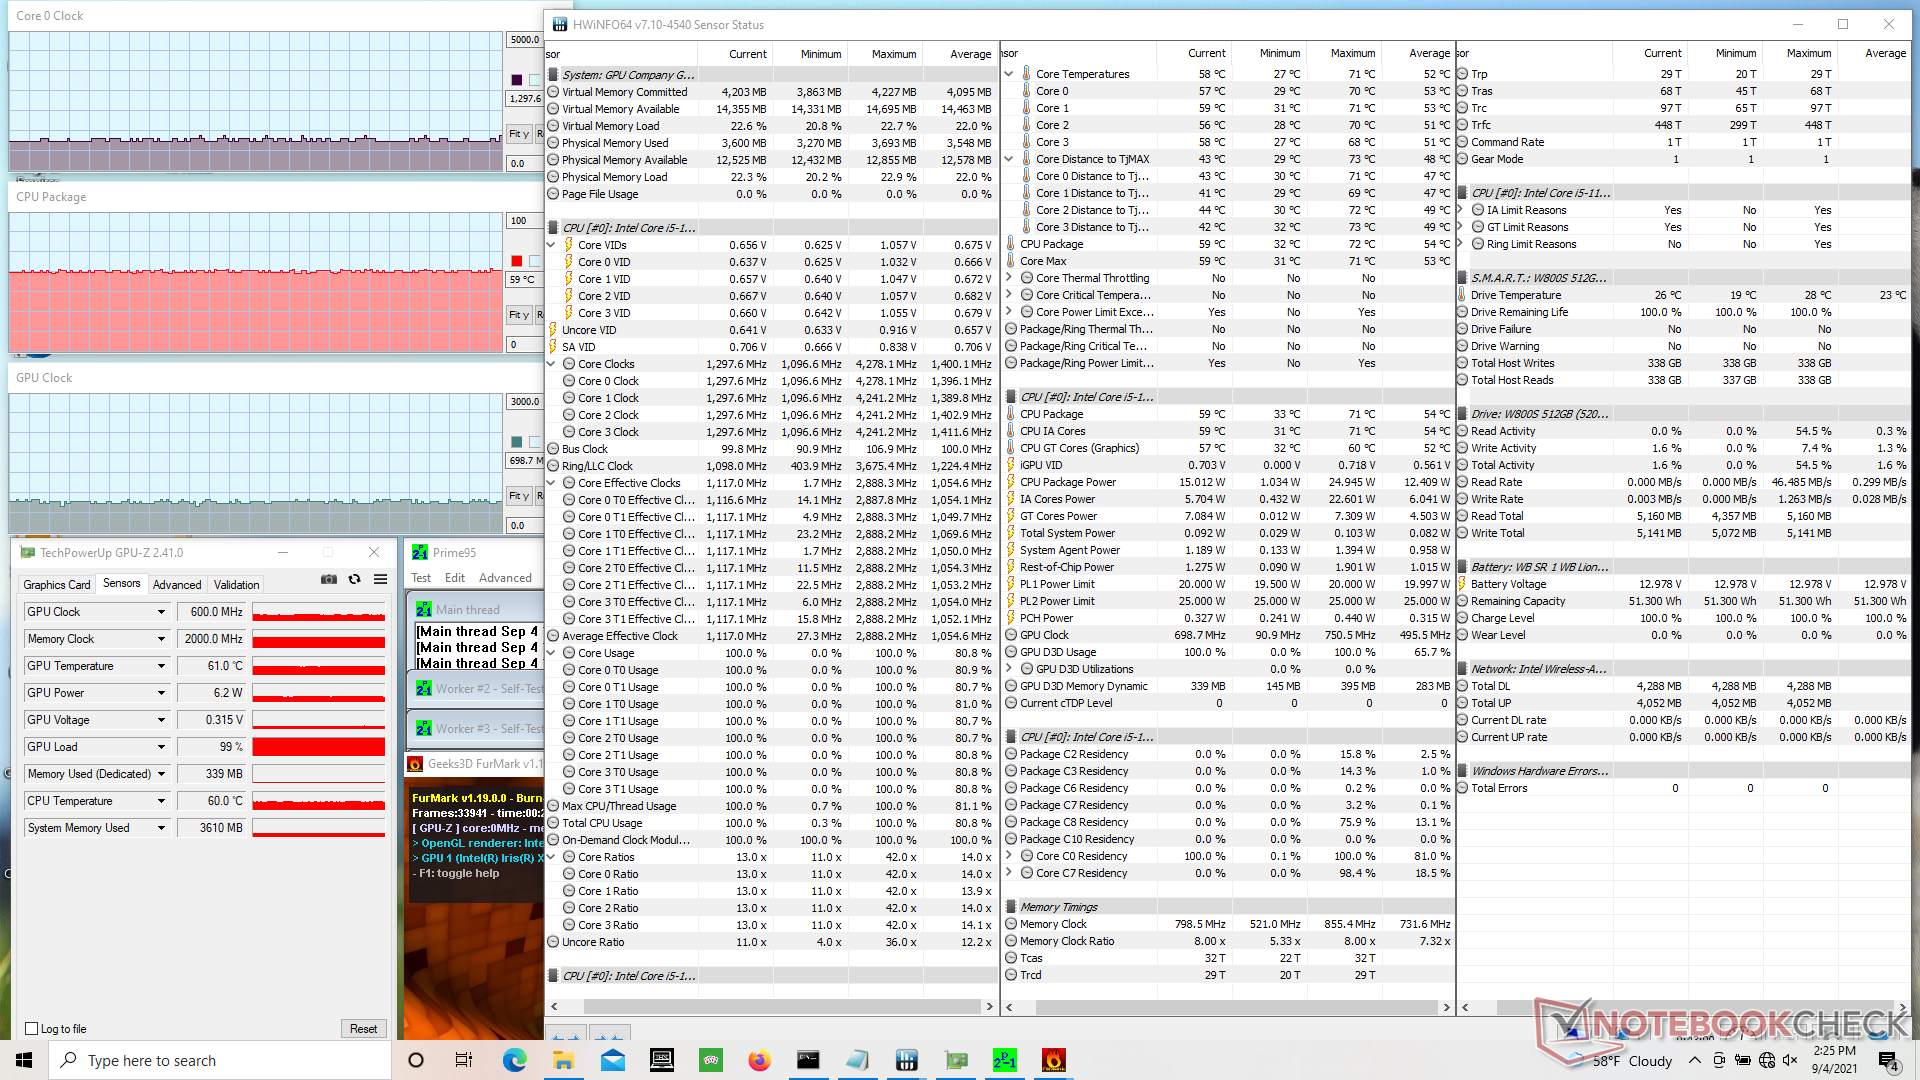Select the CPU Package Power row
This screenshot has height=1080, width=1920.
click(1228, 482)
